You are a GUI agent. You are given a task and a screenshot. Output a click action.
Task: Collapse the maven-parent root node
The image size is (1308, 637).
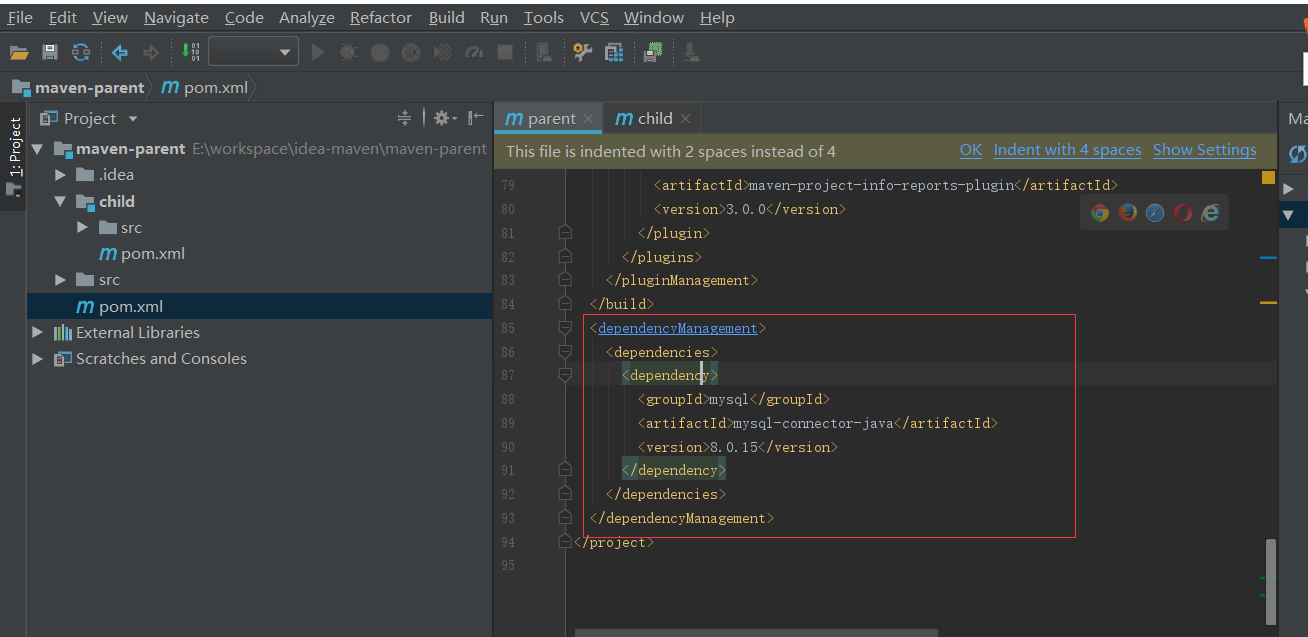point(38,149)
